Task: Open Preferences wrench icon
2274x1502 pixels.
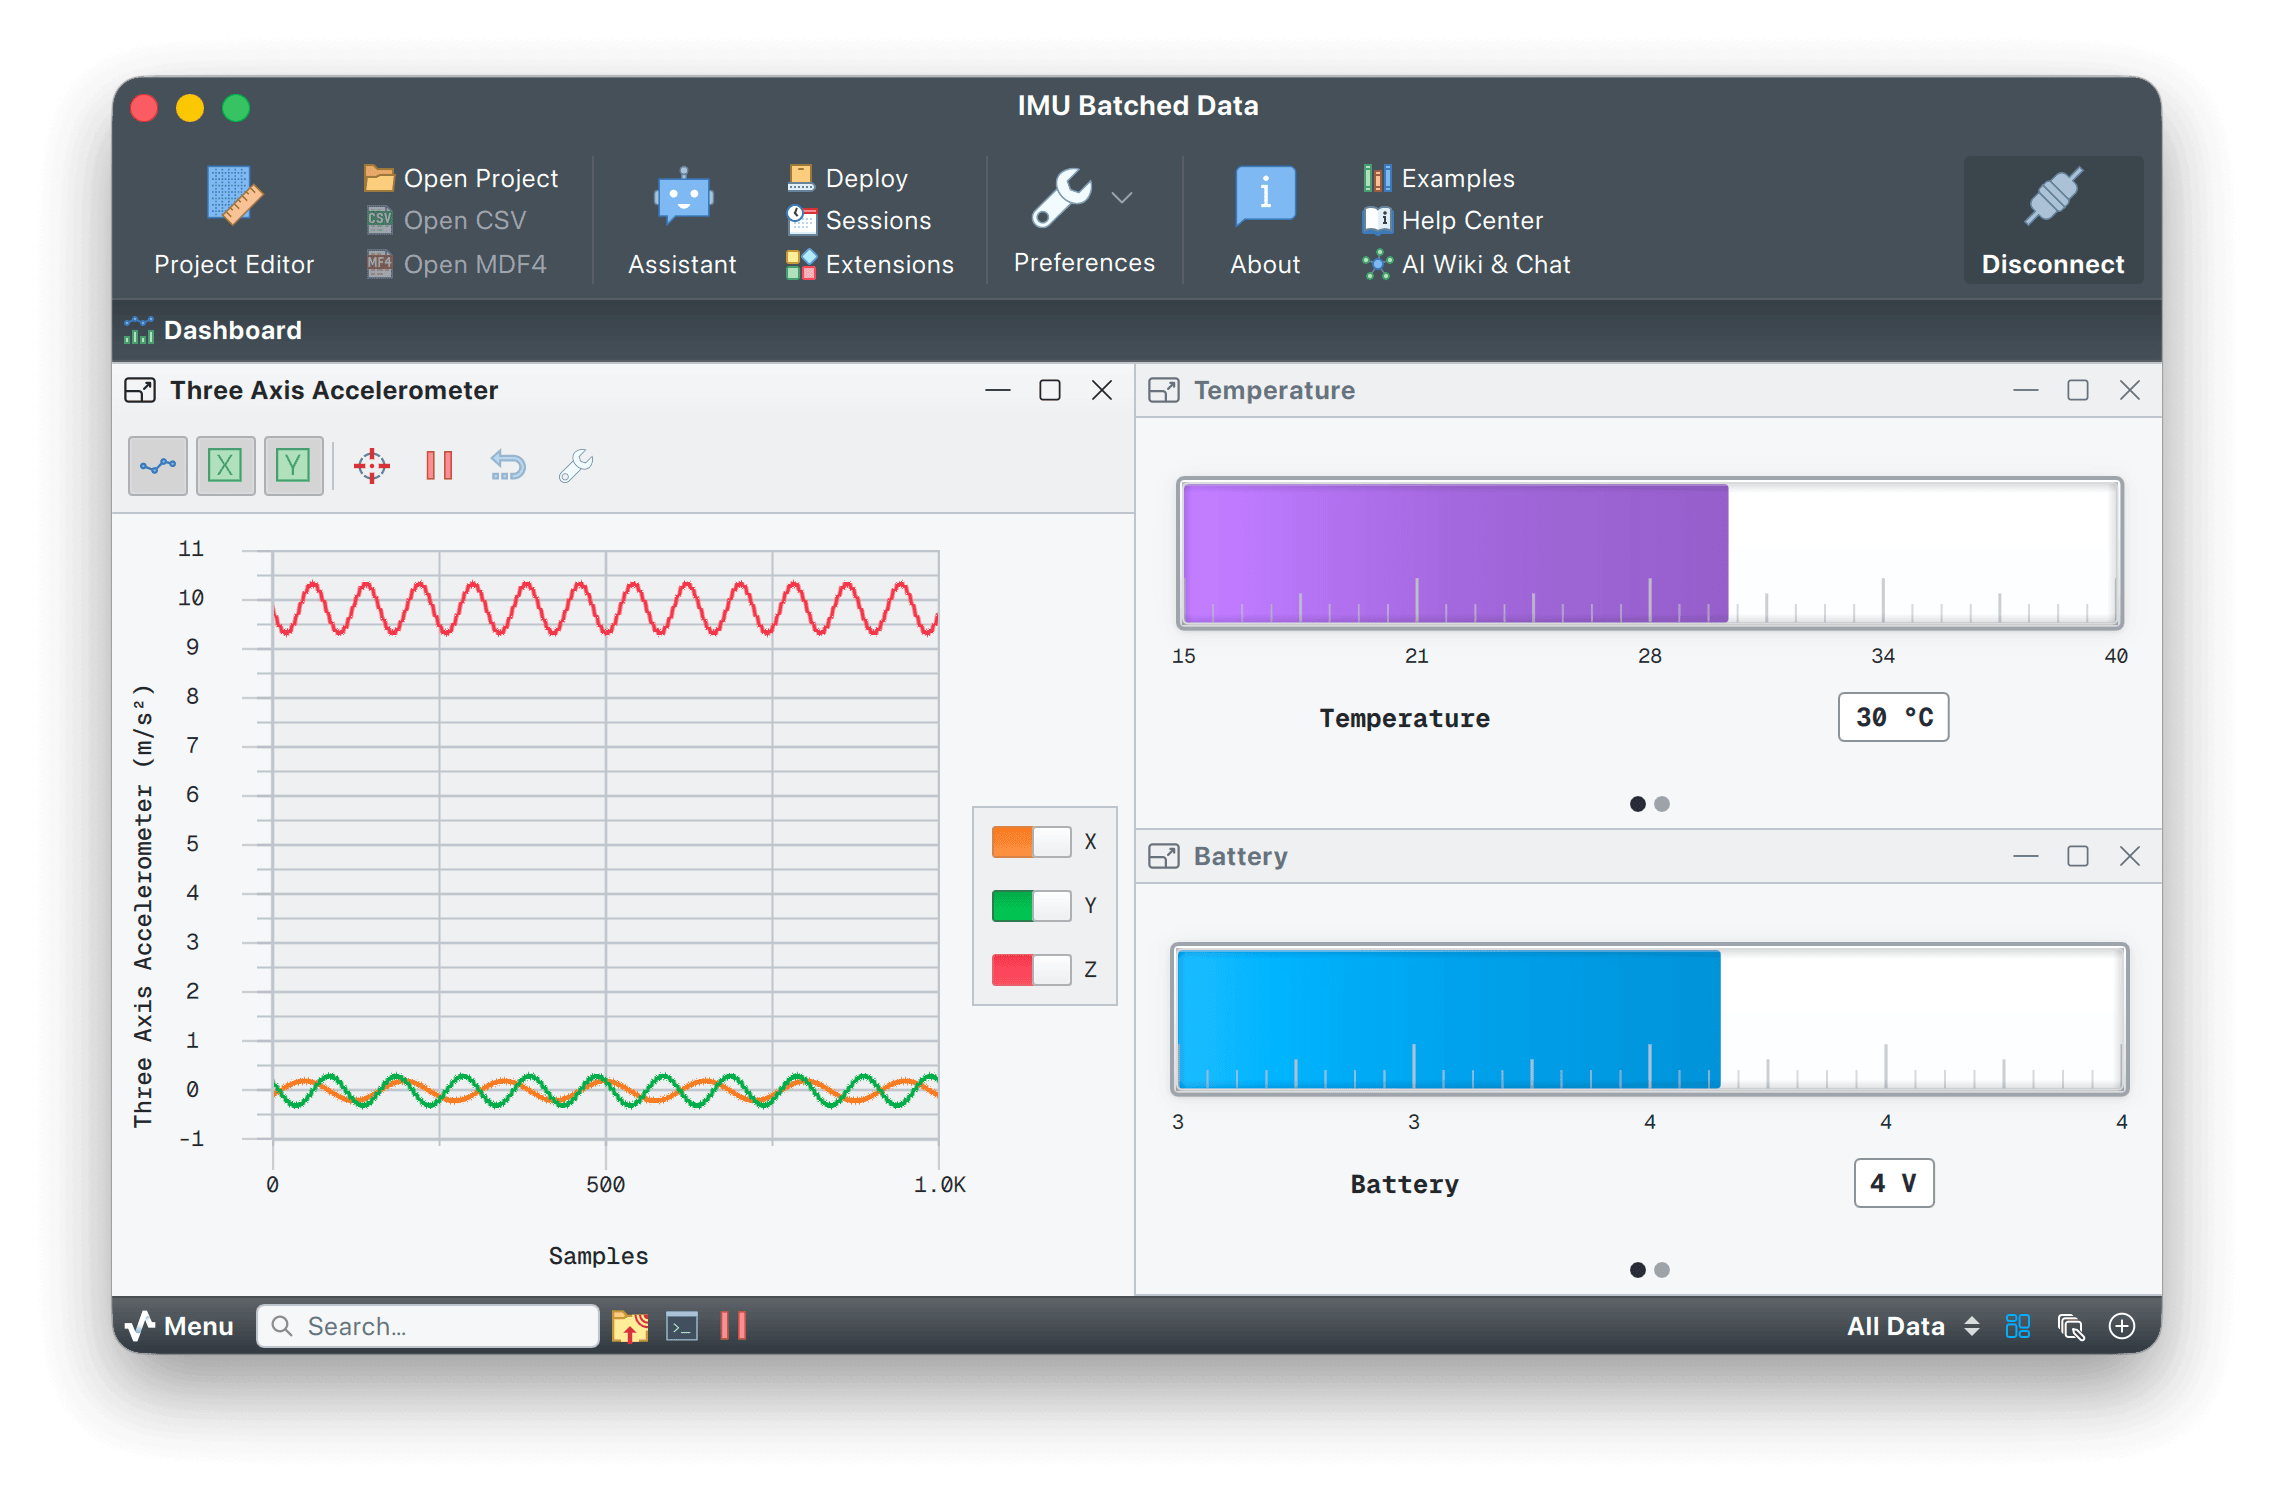Action: click(x=1062, y=197)
